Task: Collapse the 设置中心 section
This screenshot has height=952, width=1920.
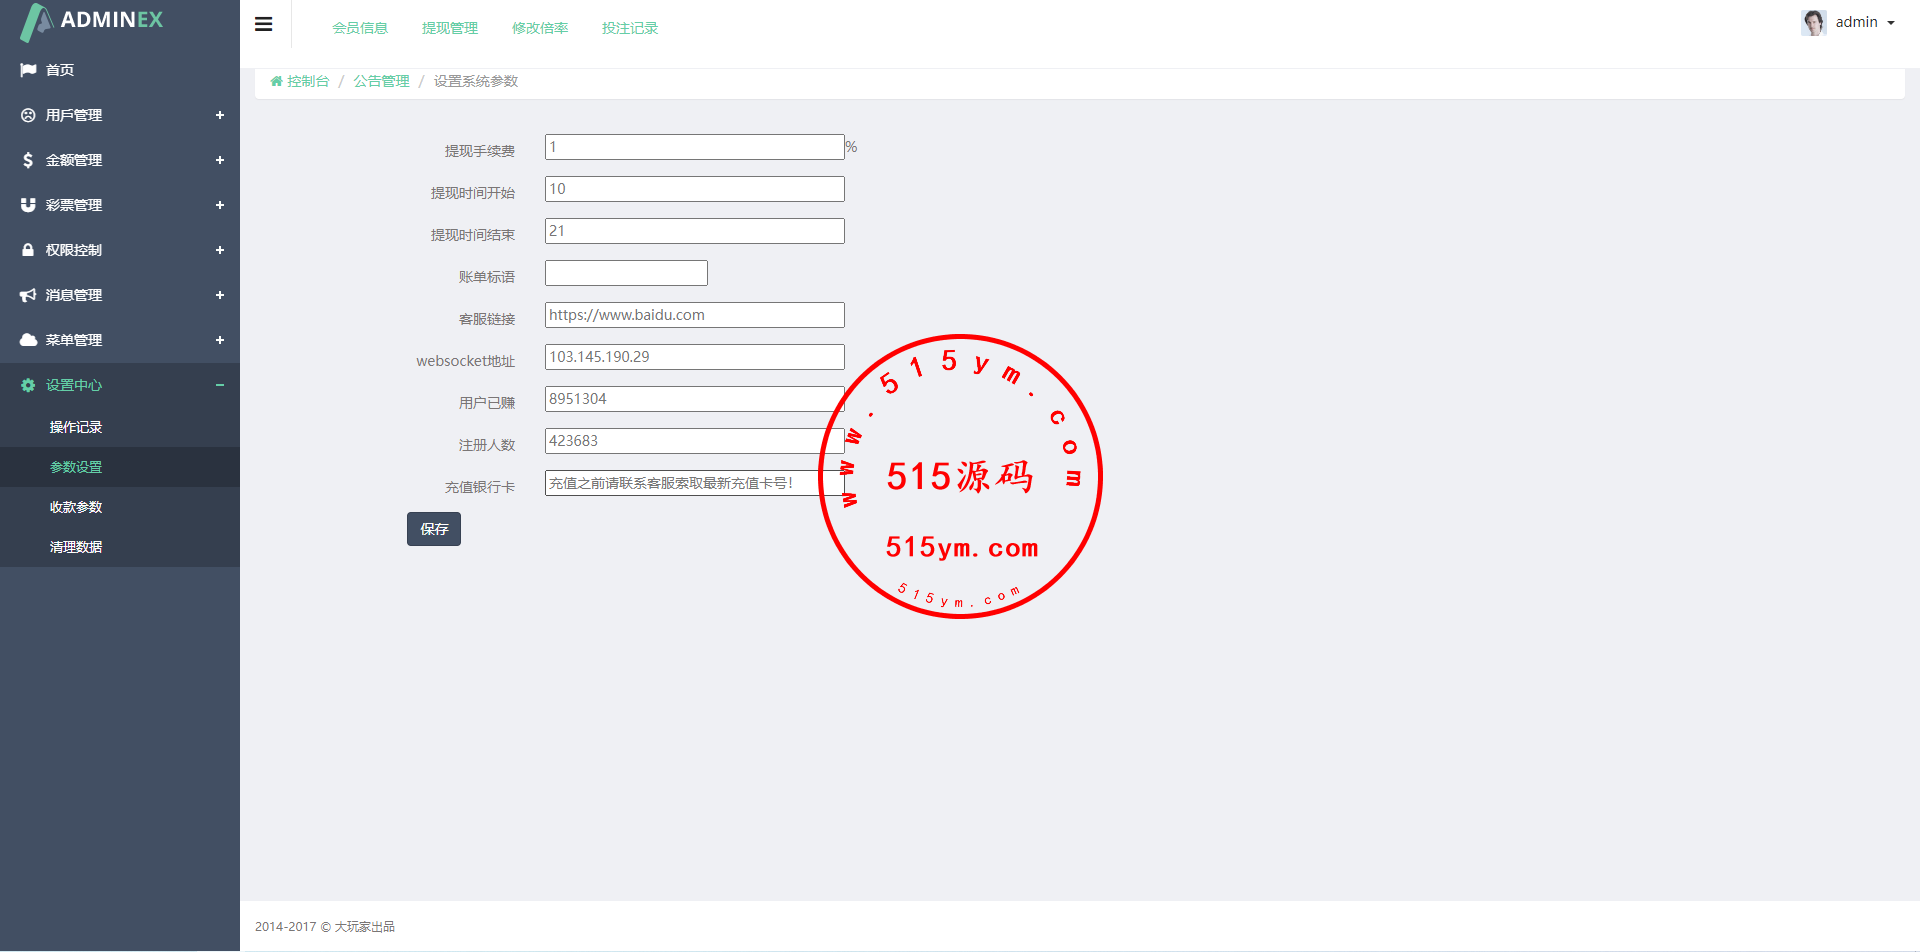Action: pos(219,385)
